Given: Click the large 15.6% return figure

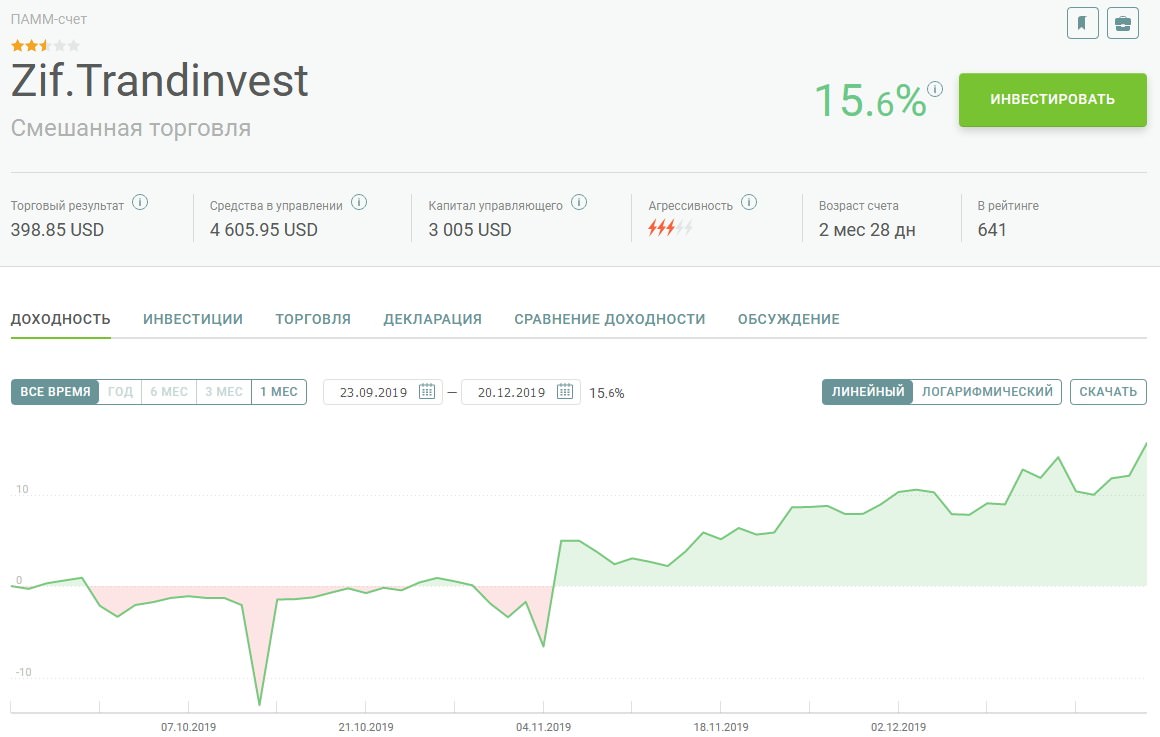Looking at the screenshot, I should tap(870, 101).
